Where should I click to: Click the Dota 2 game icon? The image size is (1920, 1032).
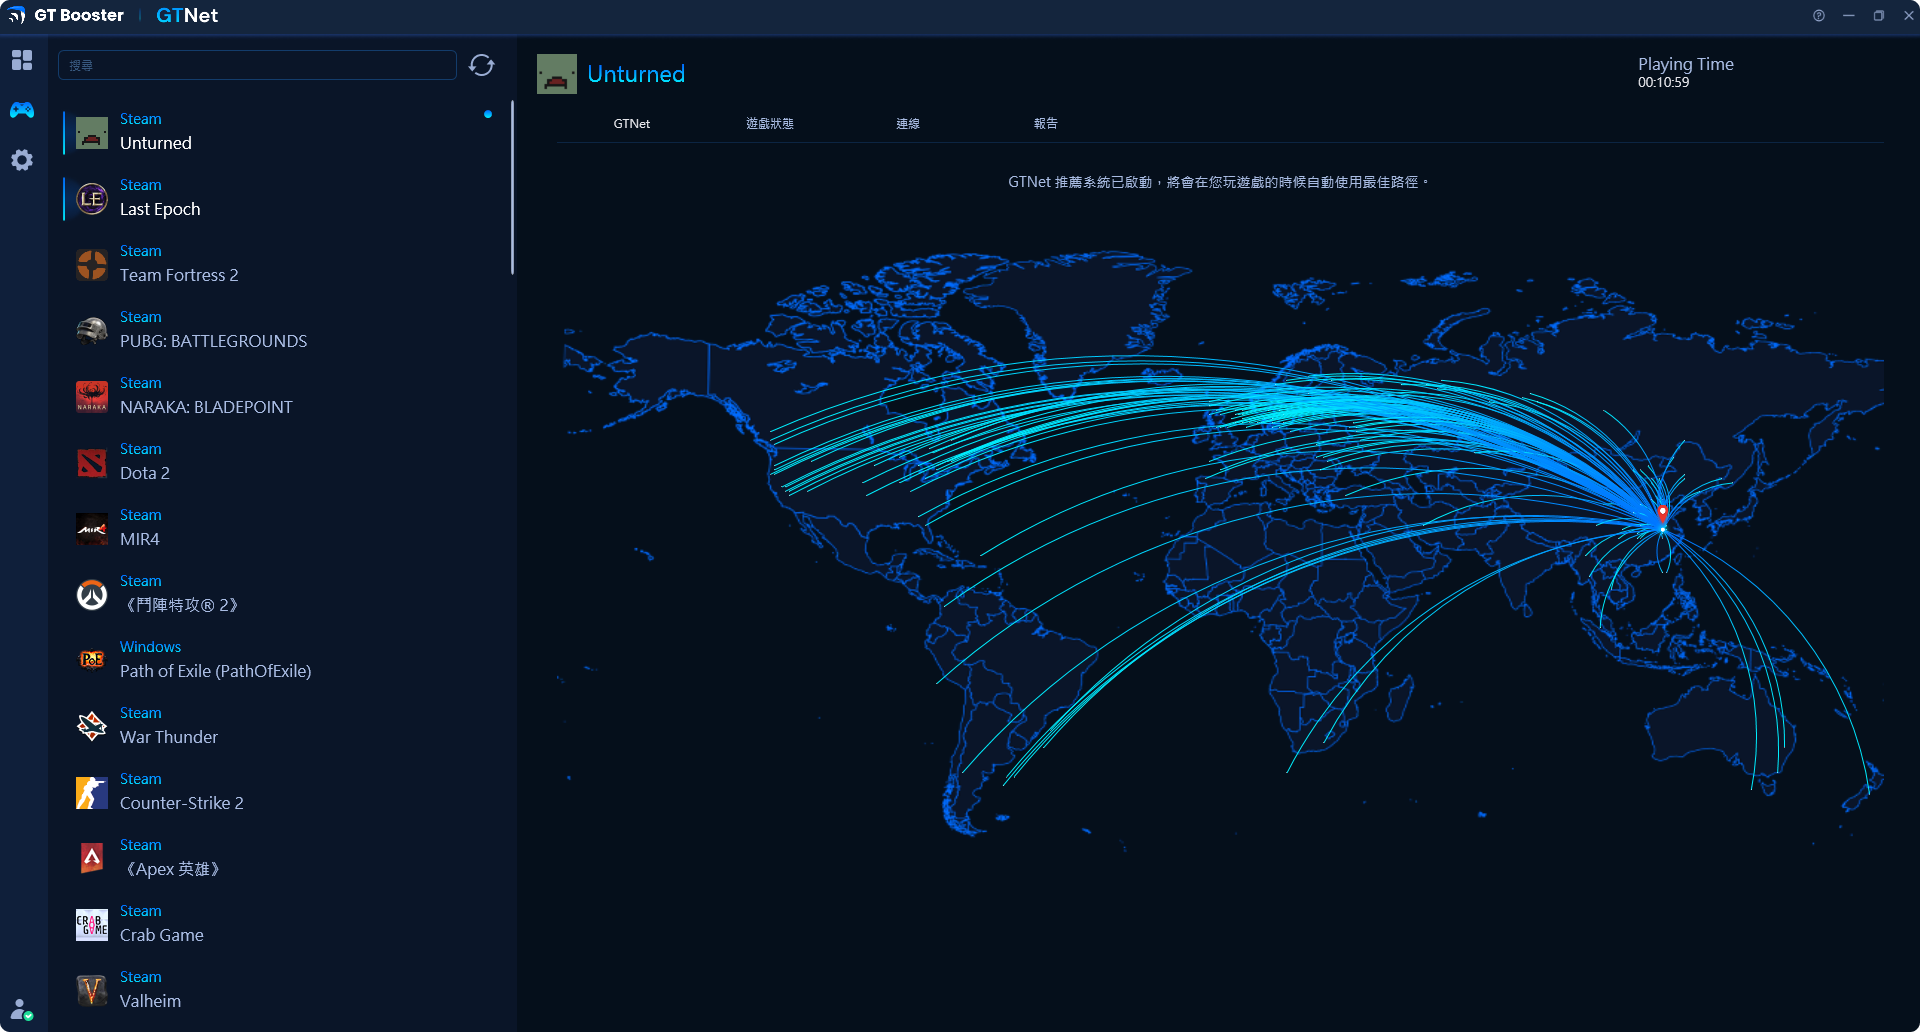pyautogui.click(x=92, y=463)
